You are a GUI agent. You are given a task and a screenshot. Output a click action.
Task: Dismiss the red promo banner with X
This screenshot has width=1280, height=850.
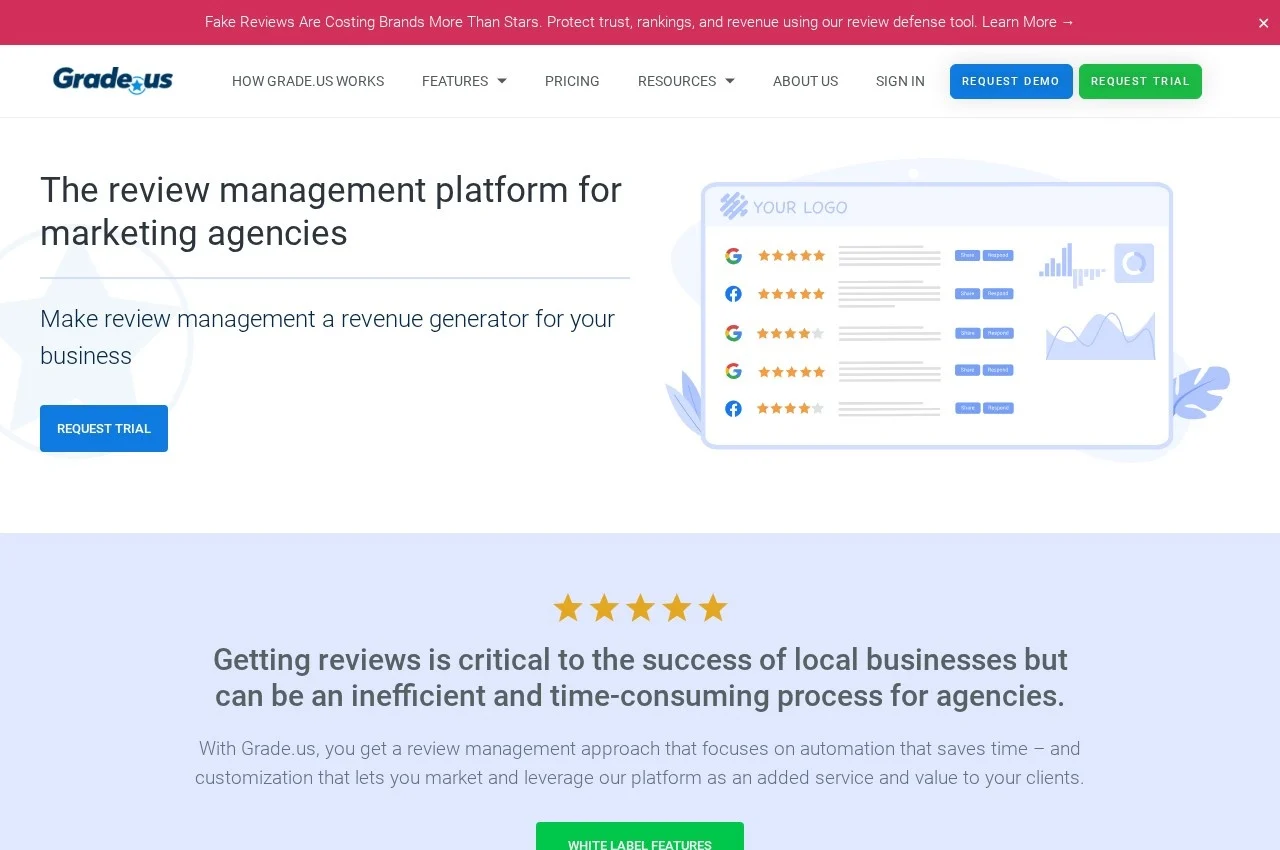(x=1263, y=23)
